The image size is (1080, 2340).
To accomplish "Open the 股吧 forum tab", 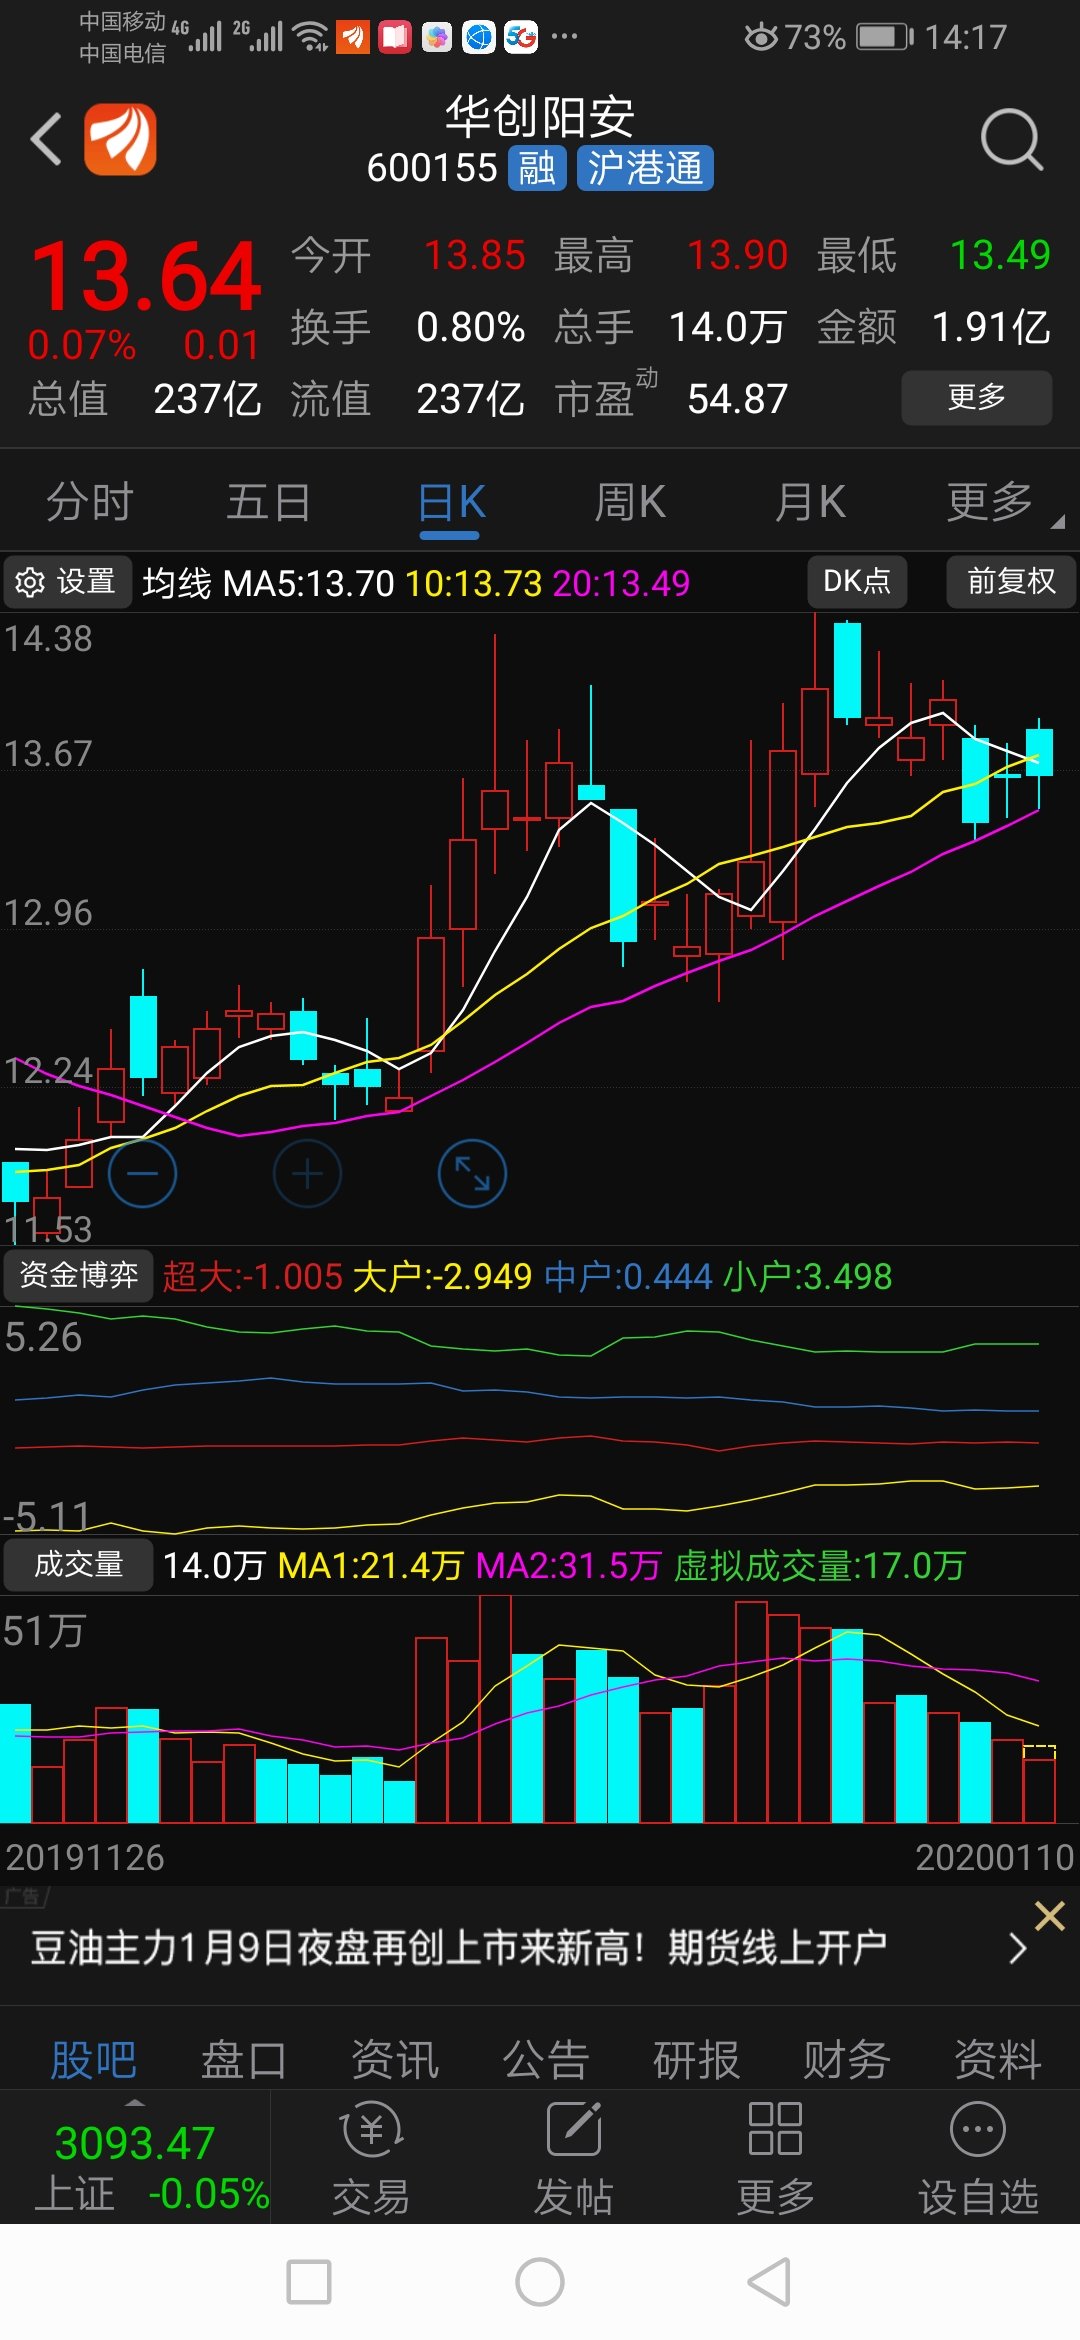I will coord(94,2060).
